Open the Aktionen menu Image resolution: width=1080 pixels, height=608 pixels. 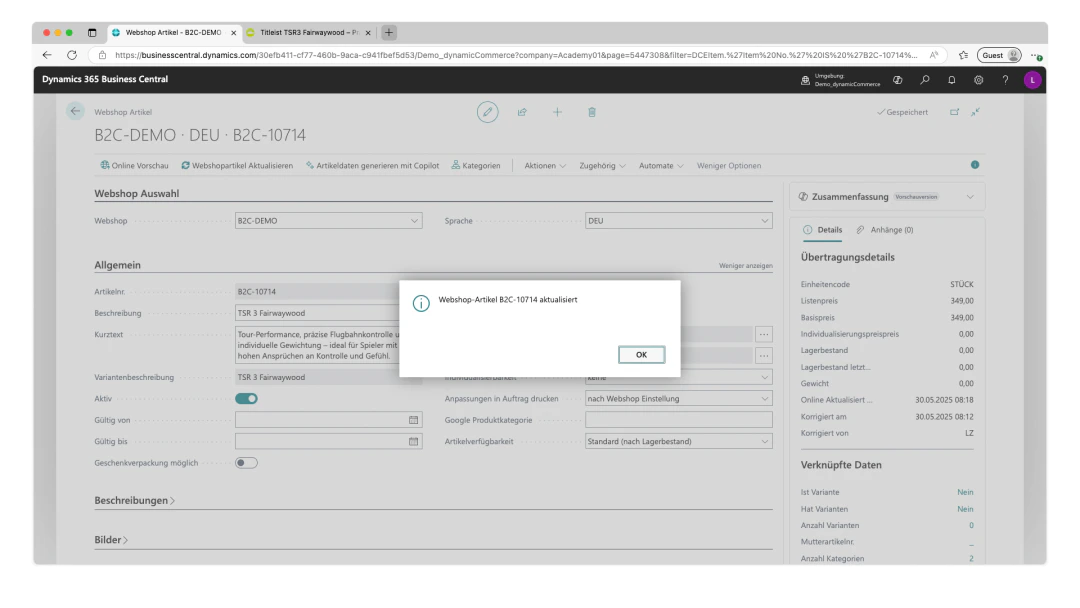coord(545,166)
